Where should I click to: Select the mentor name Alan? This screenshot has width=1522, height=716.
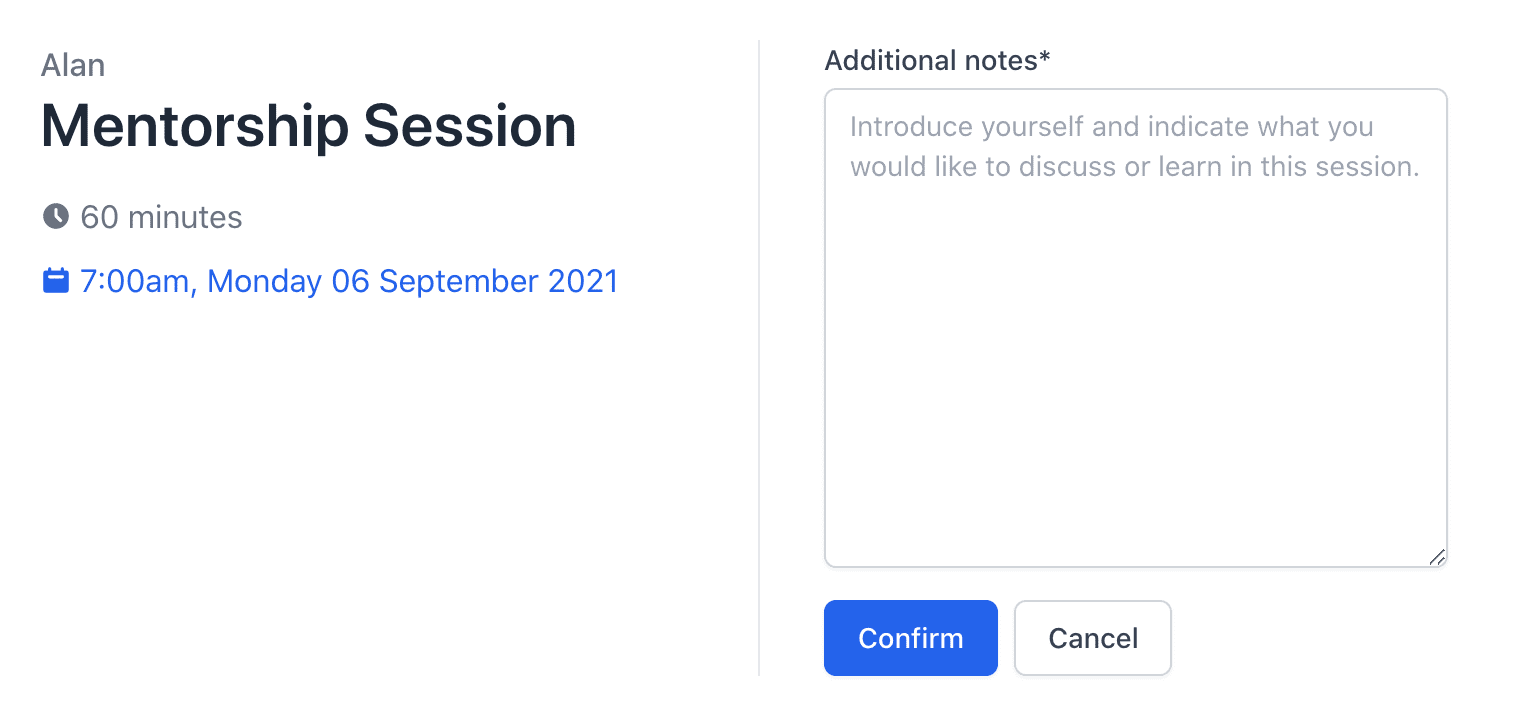(73, 65)
